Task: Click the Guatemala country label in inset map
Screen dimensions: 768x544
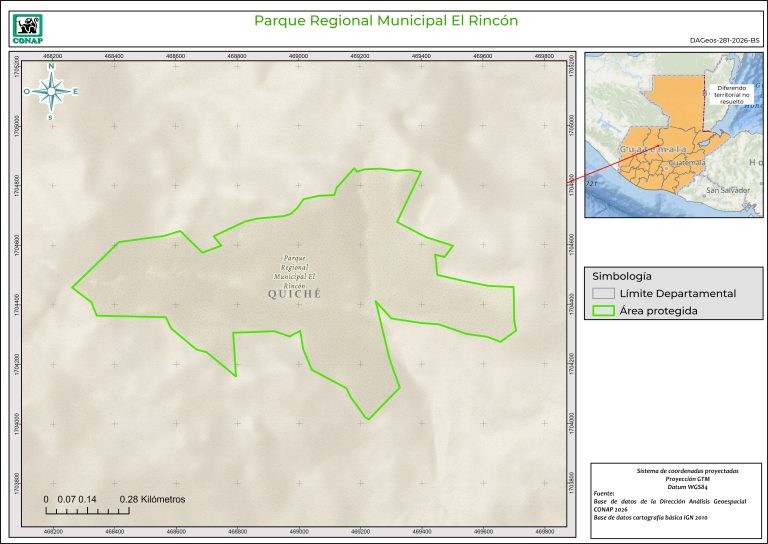Action: (x=653, y=149)
